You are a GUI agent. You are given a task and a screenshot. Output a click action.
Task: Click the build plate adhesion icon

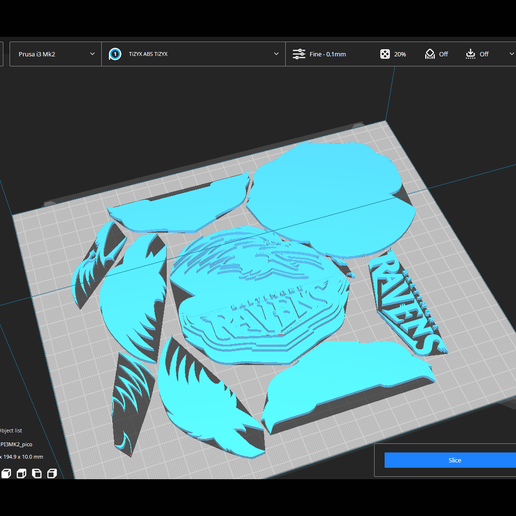coord(470,54)
